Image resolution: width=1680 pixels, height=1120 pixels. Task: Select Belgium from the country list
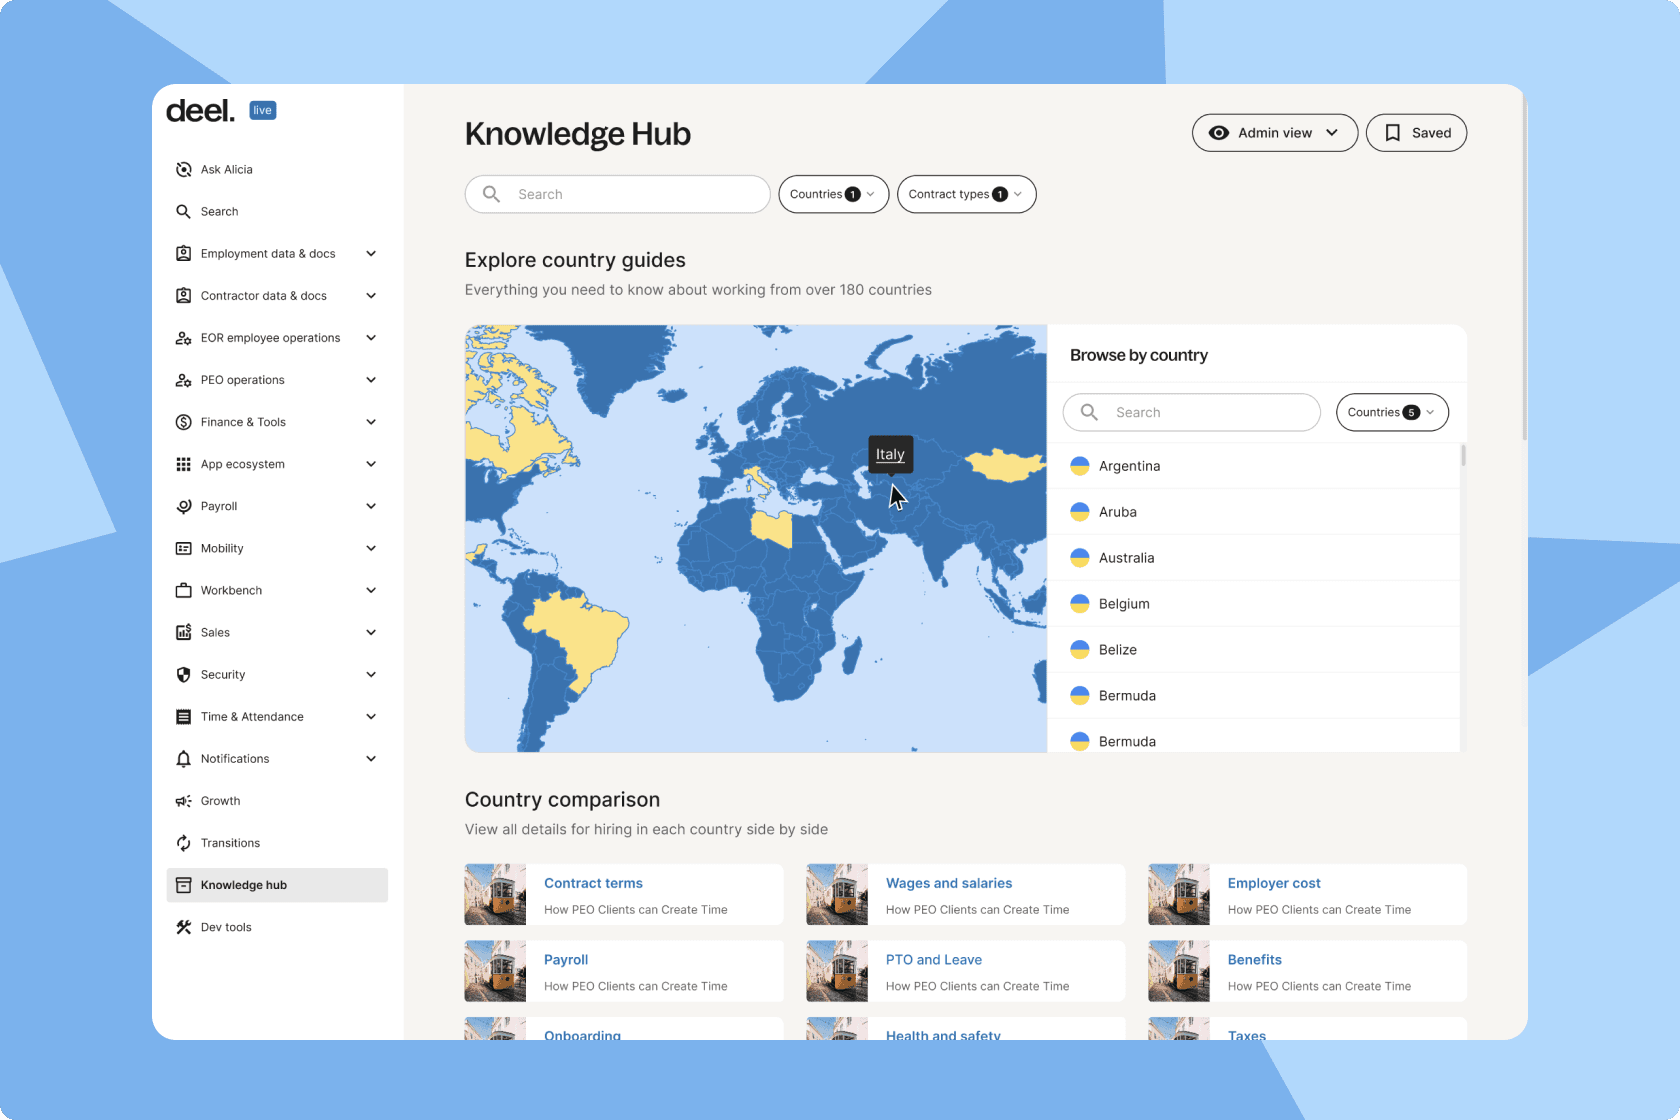[x=1124, y=603]
